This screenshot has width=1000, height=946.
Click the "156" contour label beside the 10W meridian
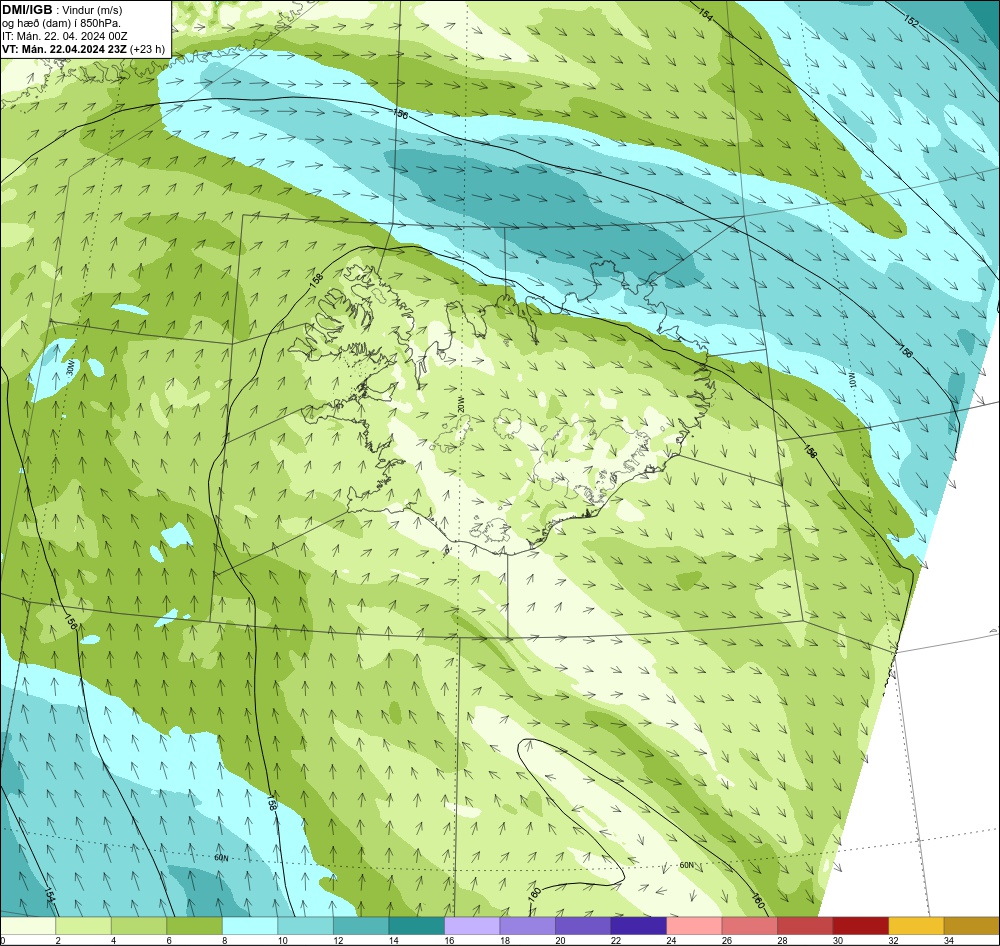point(904,350)
